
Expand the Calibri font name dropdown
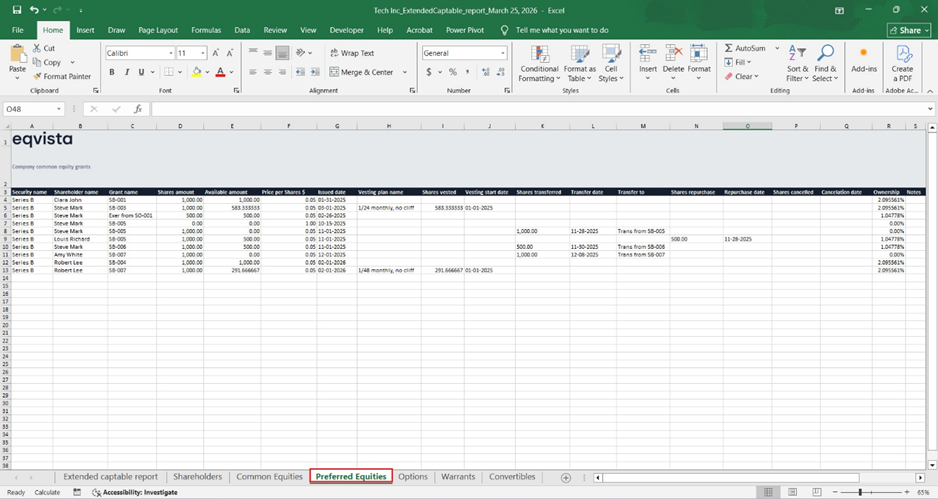(x=171, y=53)
